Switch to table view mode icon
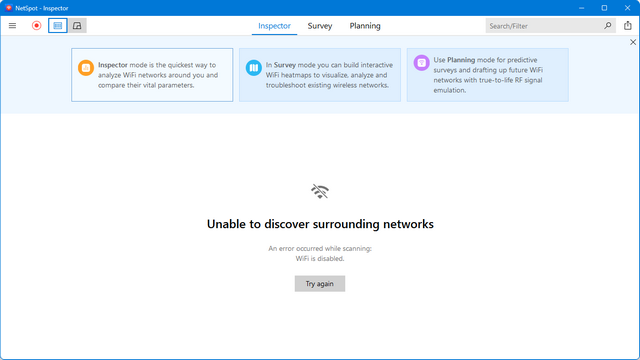 pyautogui.click(x=58, y=26)
